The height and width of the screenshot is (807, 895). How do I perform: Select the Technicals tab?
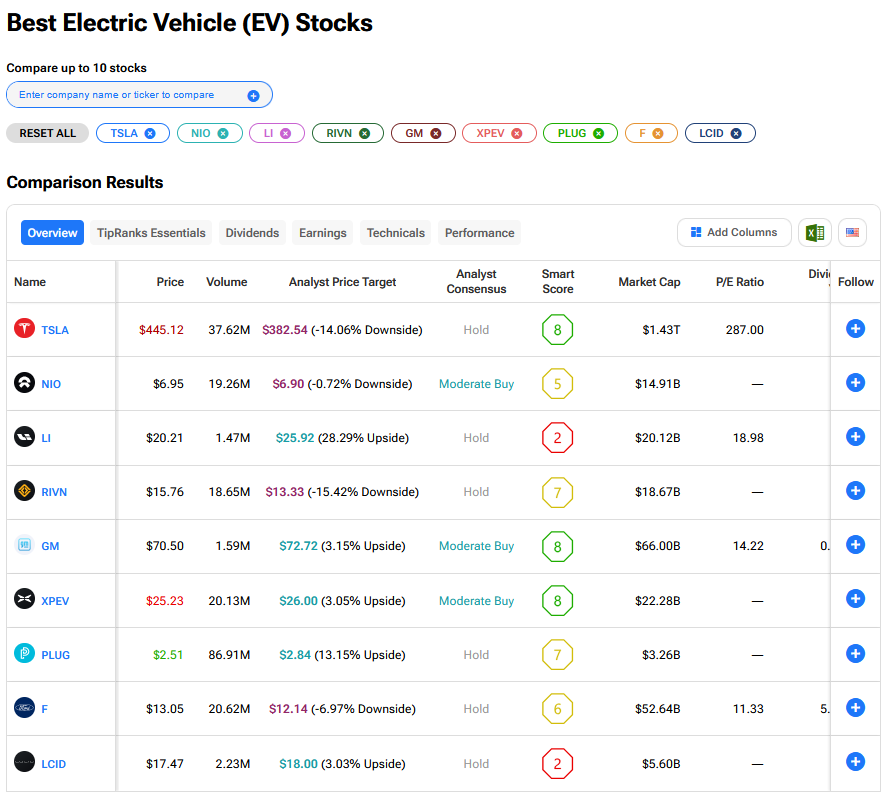(395, 233)
